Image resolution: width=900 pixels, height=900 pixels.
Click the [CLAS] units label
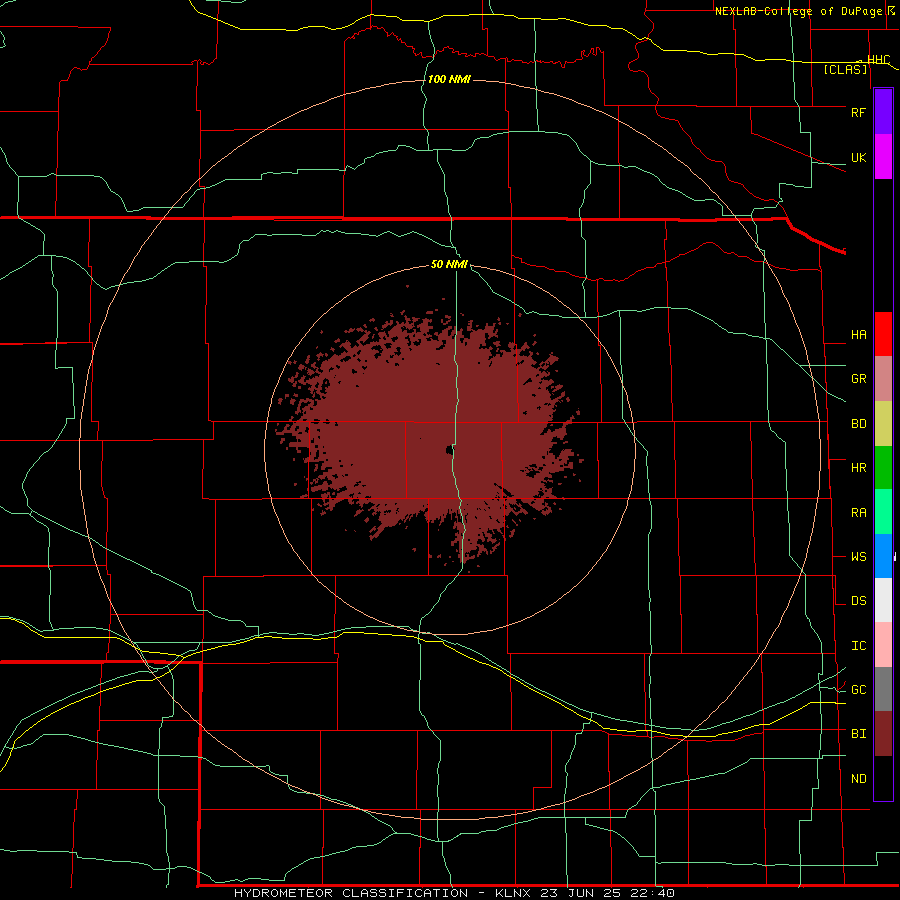[845, 69]
